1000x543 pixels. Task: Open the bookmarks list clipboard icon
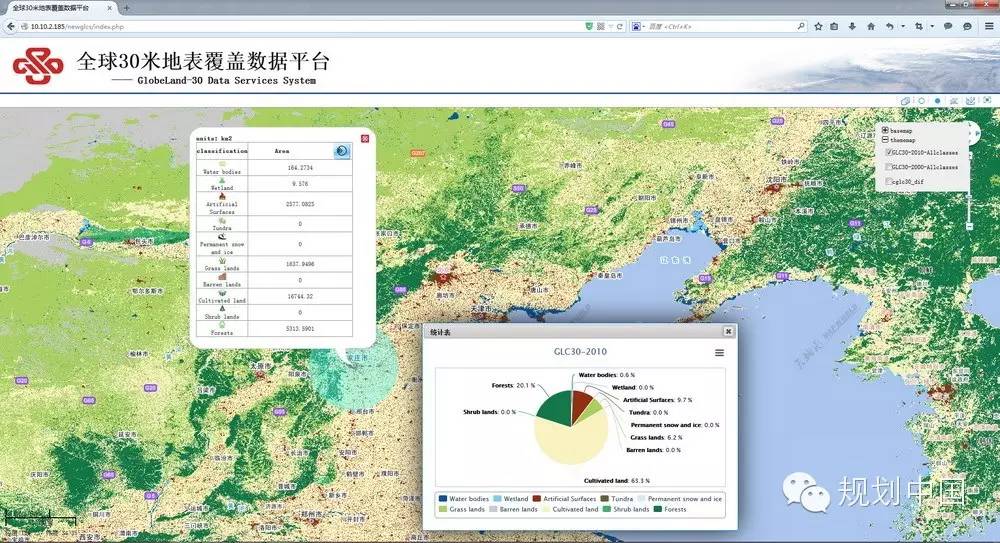point(834,26)
